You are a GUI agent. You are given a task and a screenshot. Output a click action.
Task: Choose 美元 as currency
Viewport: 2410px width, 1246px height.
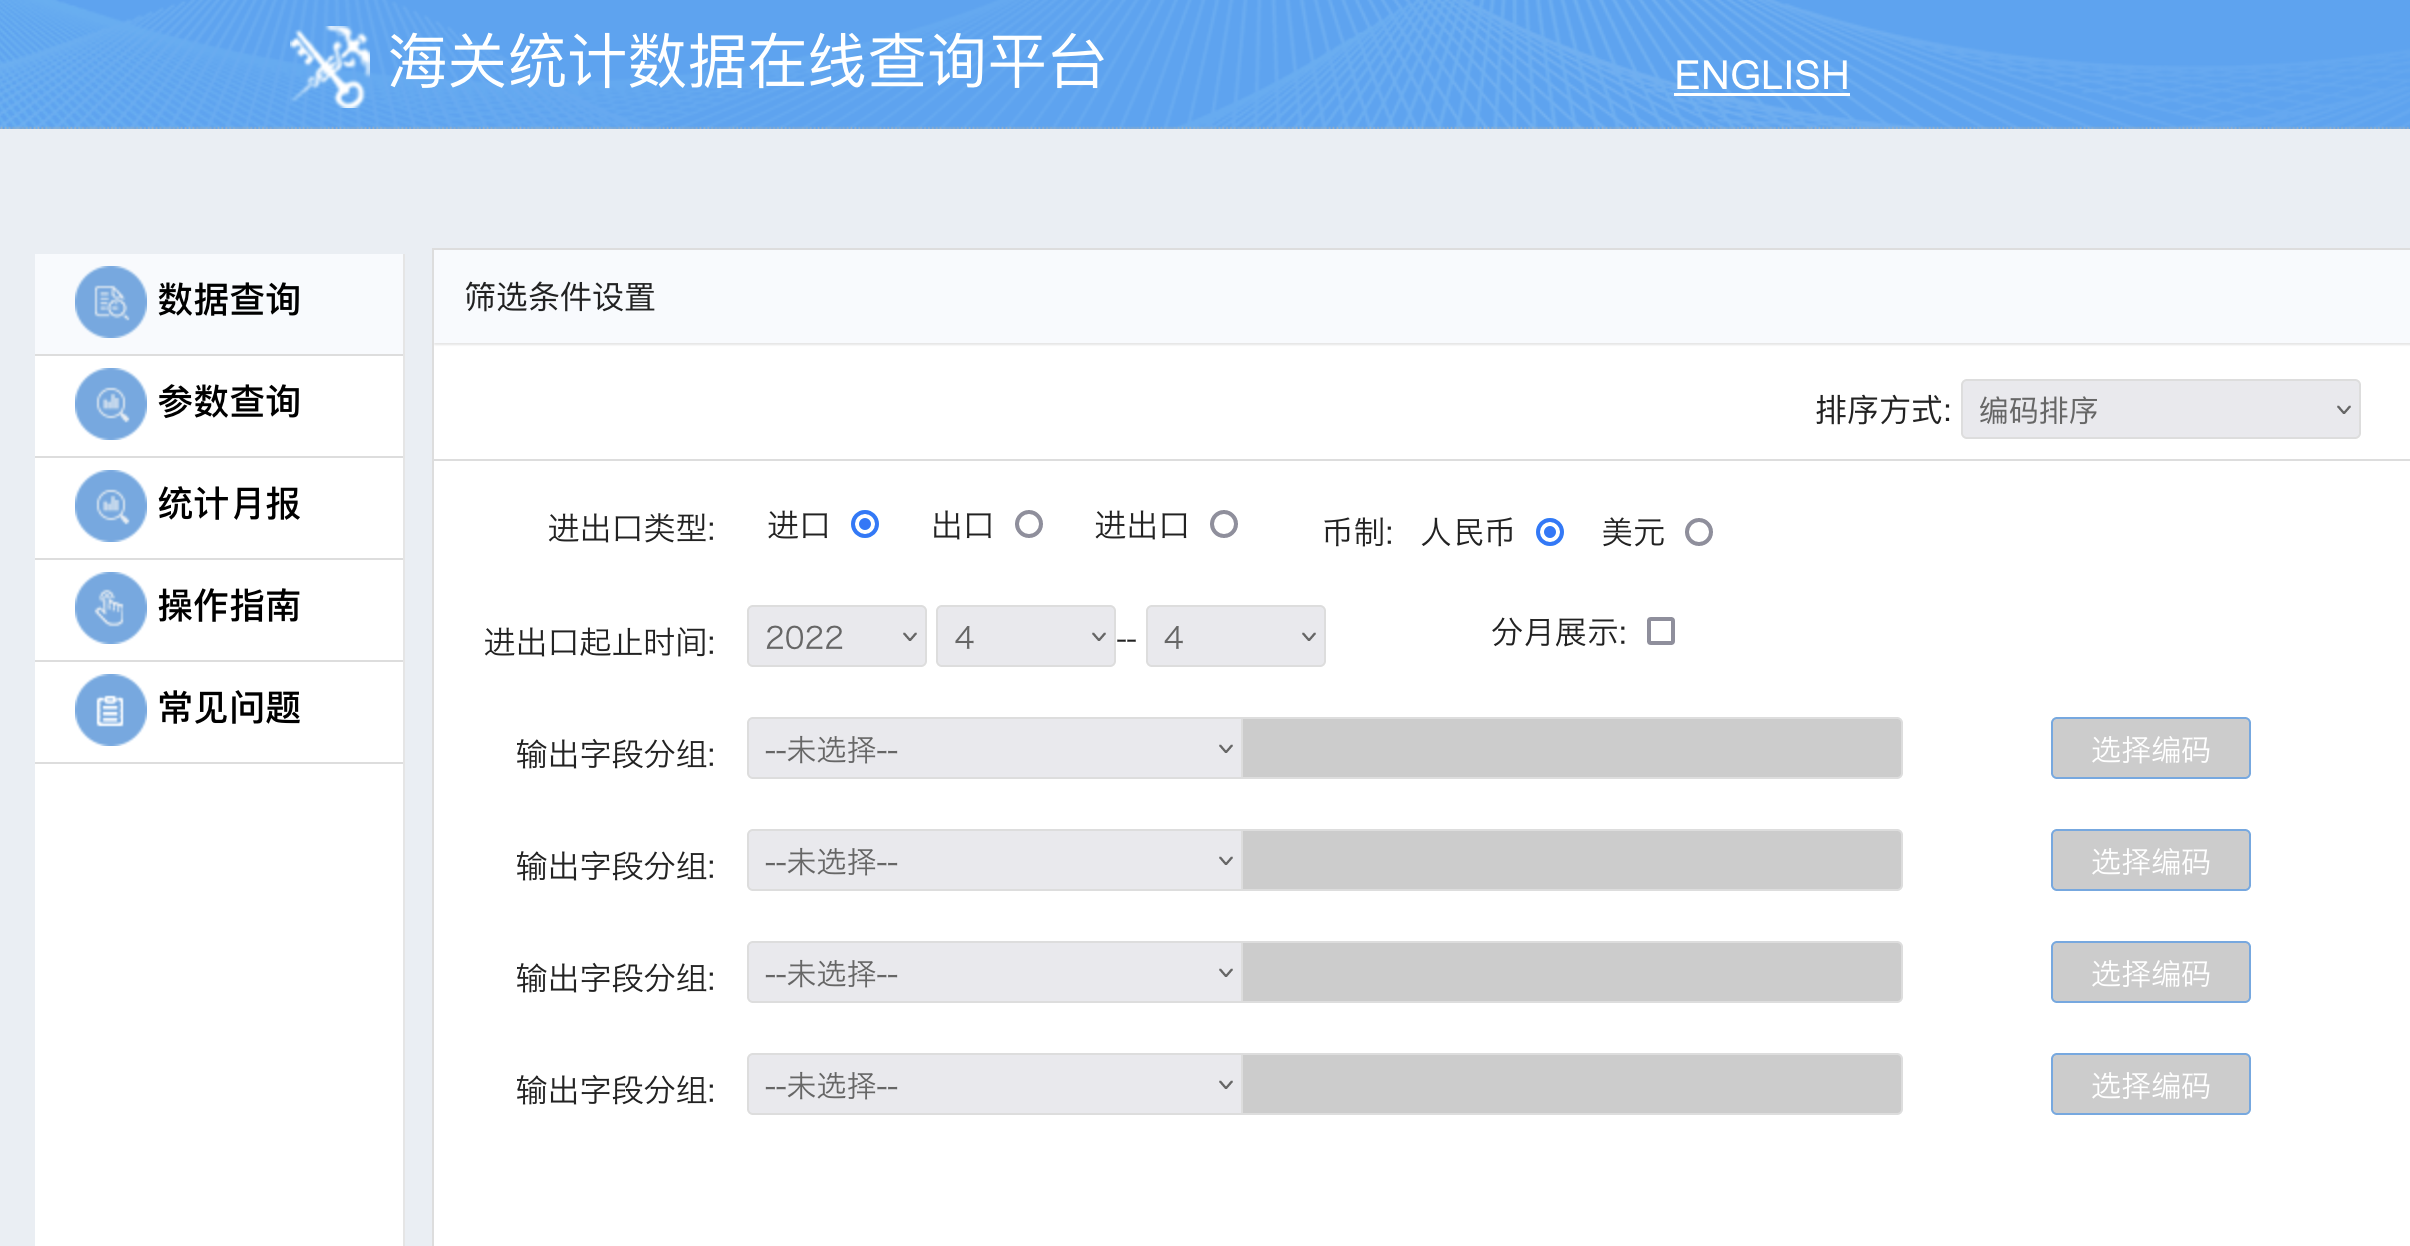click(1698, 532)
